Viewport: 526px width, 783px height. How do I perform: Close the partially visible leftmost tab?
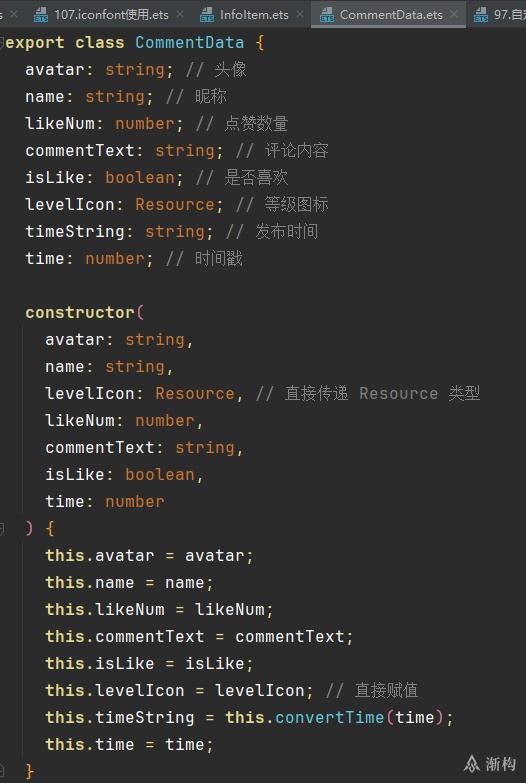click(14, 14)
